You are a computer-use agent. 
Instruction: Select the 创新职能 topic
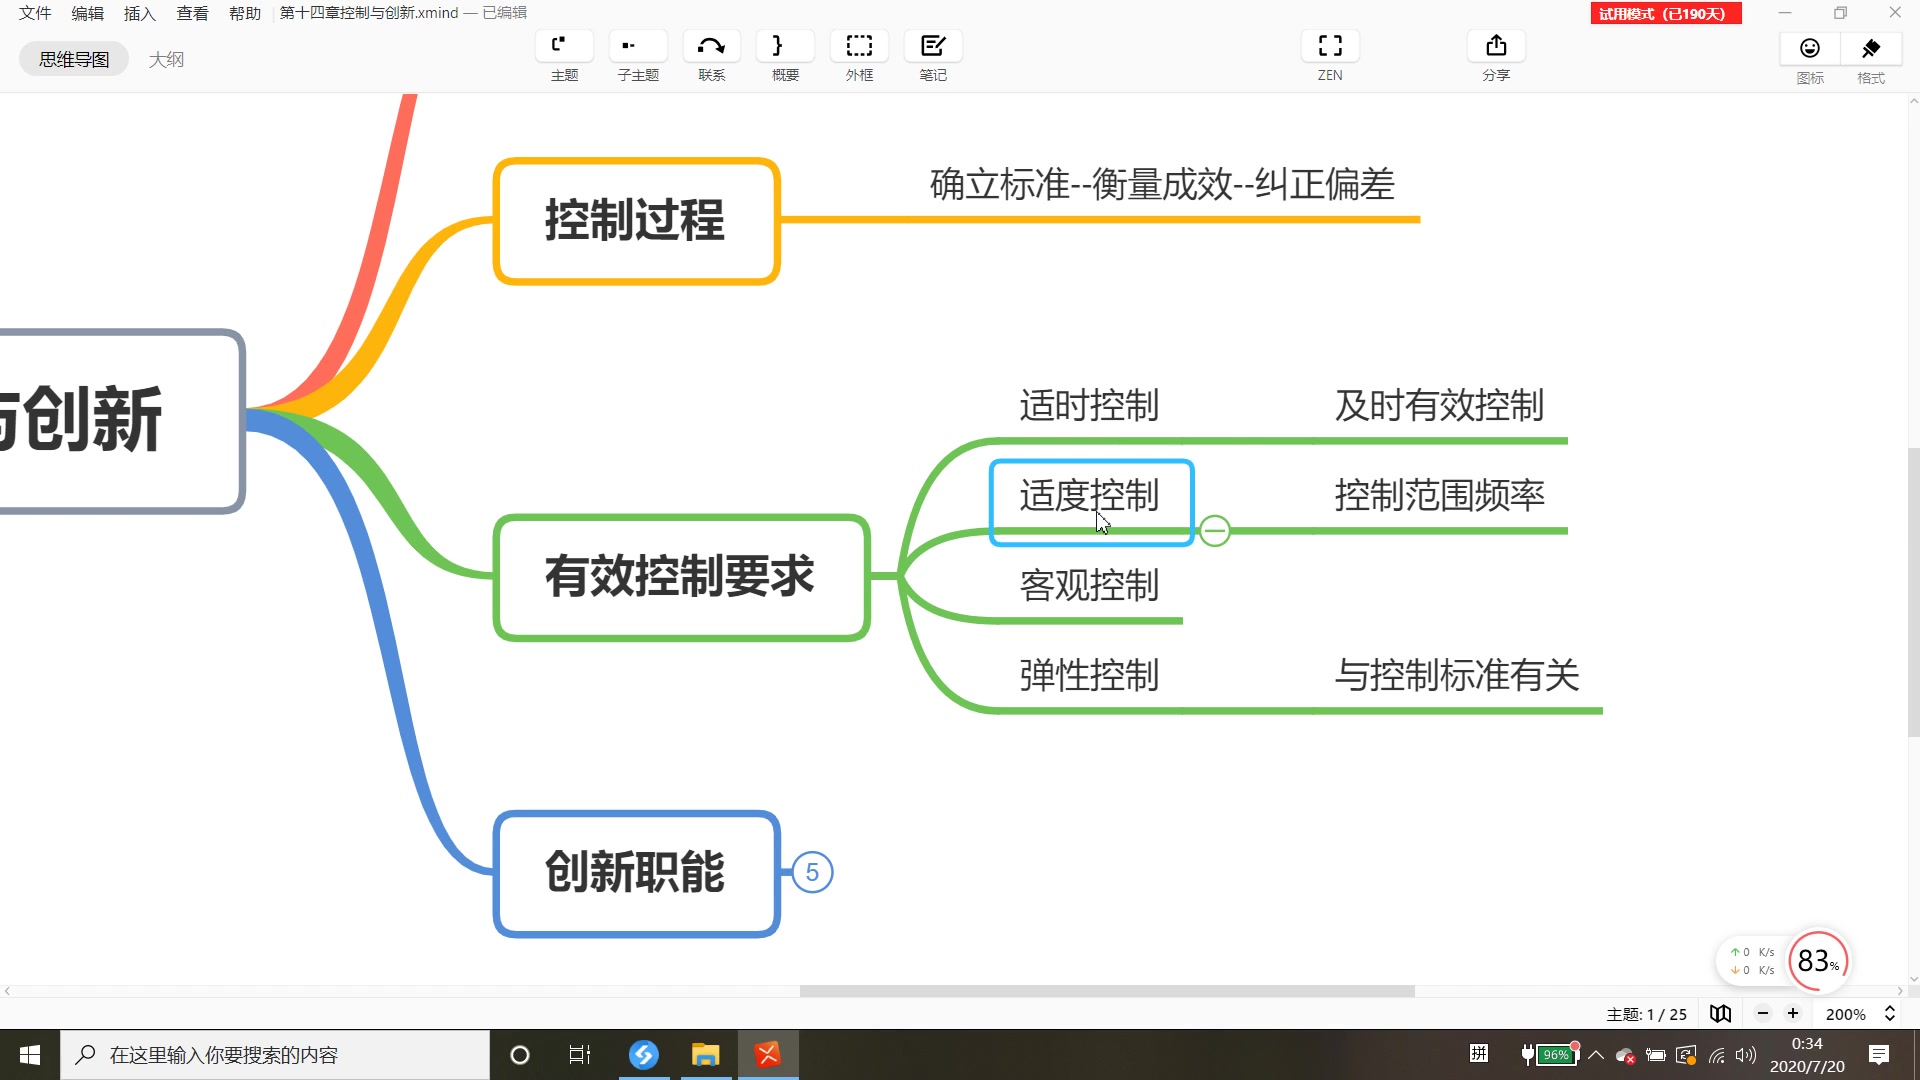[x=636, y=873]
